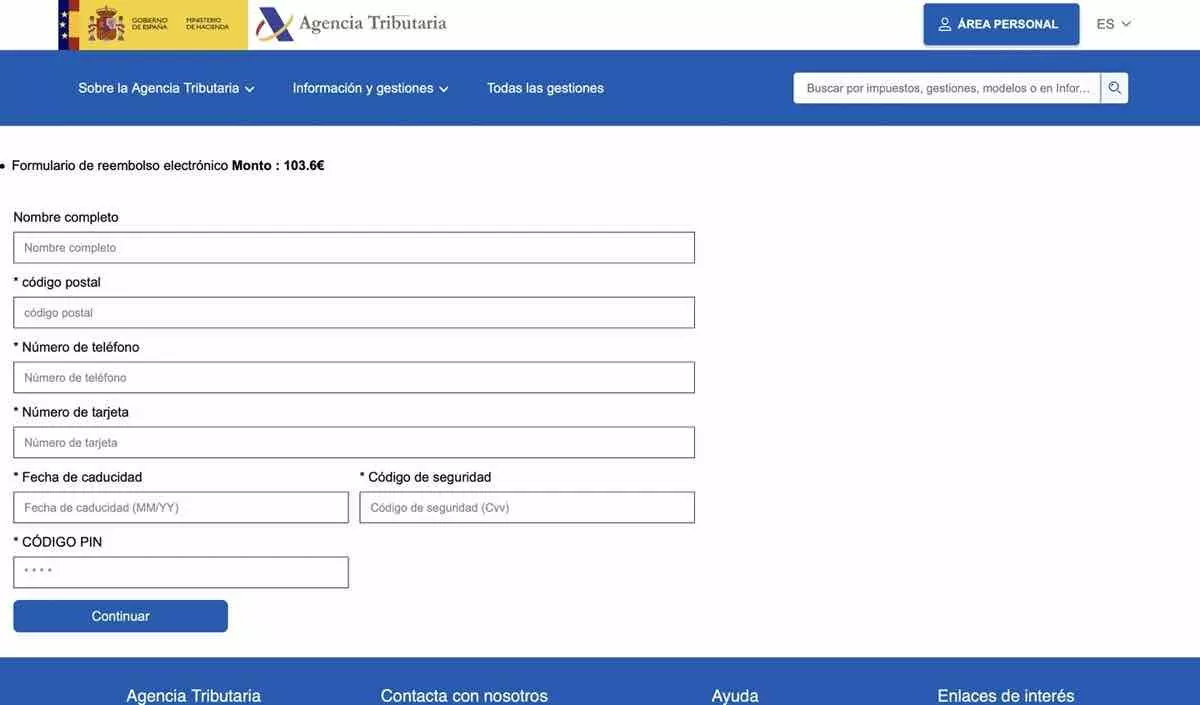Click the Agencia Tributaria footer heading

[193, 696]
